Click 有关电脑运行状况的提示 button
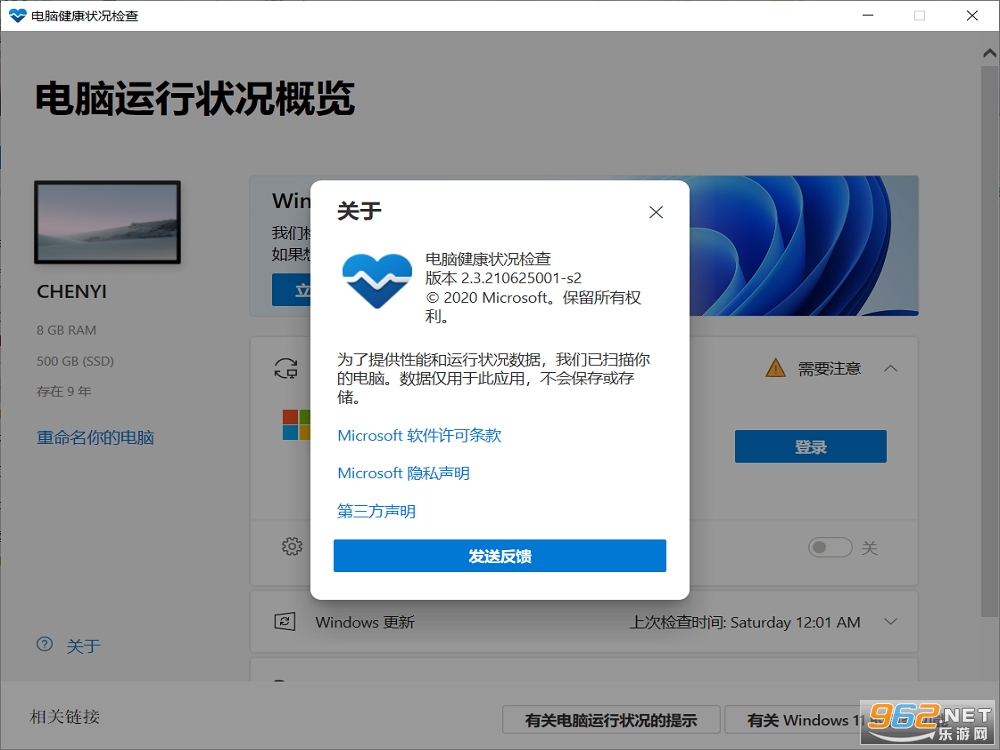 (x=611, y=720)
